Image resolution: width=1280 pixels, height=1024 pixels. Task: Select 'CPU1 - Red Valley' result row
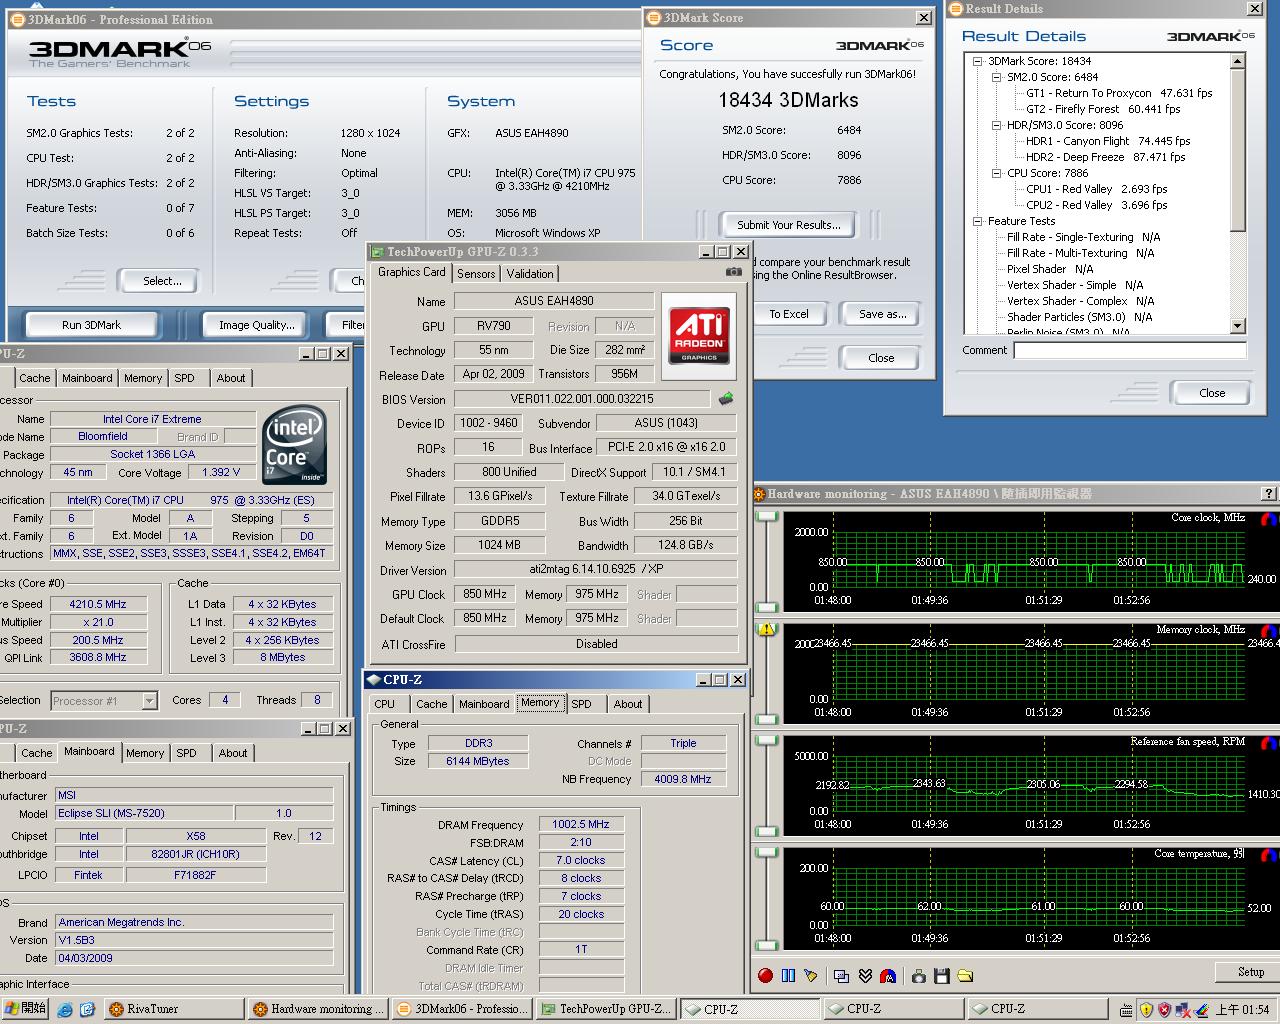click(x=1096, y=189)
